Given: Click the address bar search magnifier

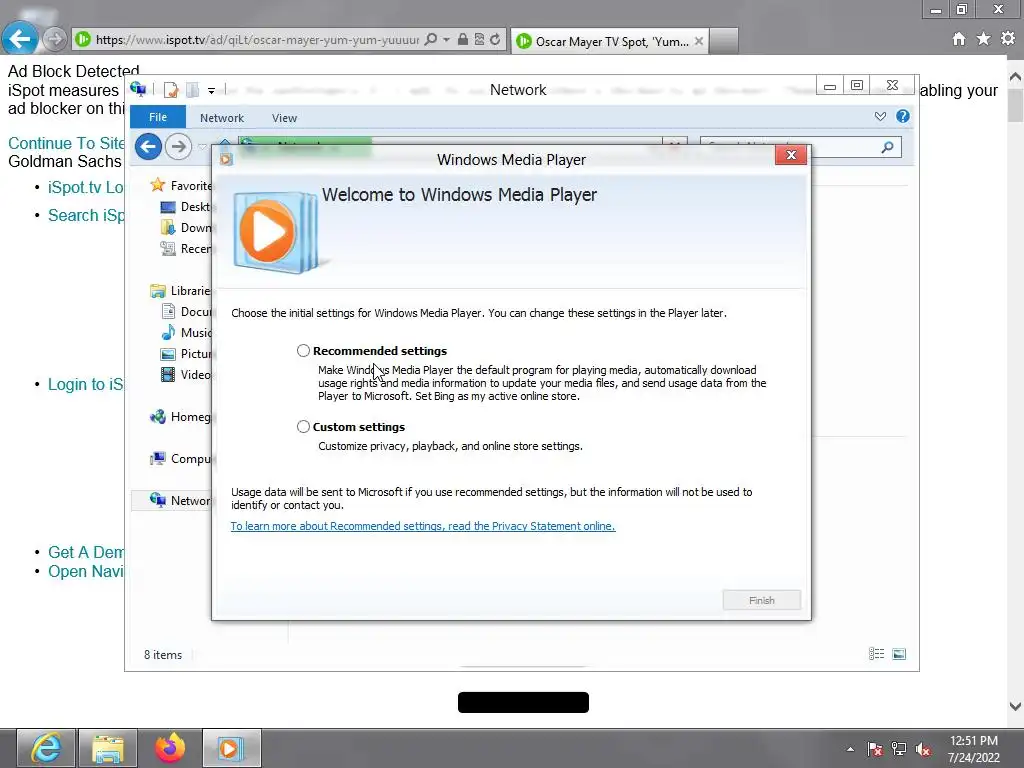Looking at the screenshot, I should (431, 39).
